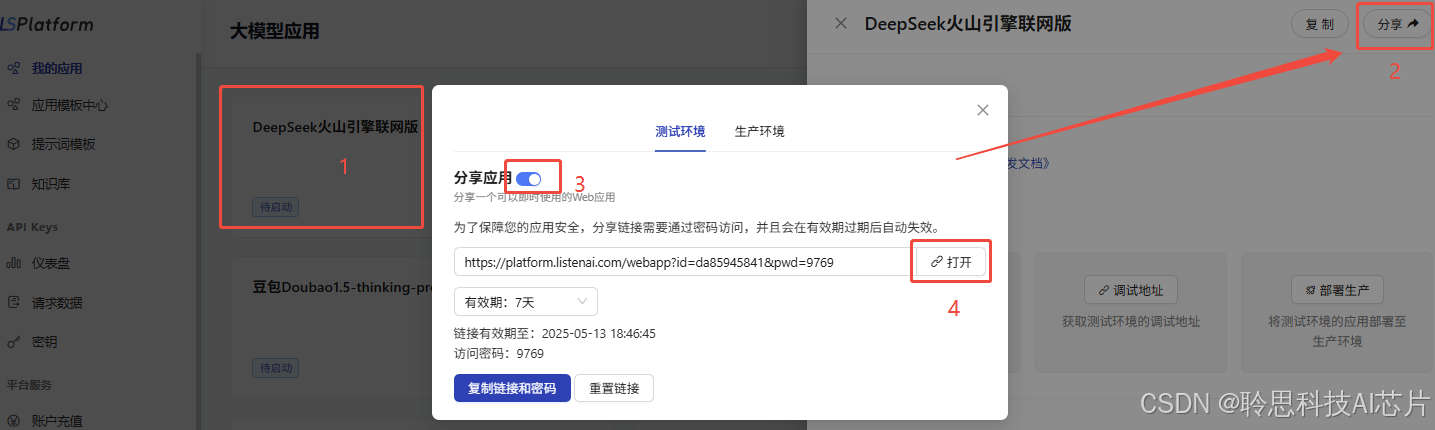Image resolution: width=1435 pixels, height=430 pixels.
Task: Close the DeepSeek detail panel
Action: [841, 23]
